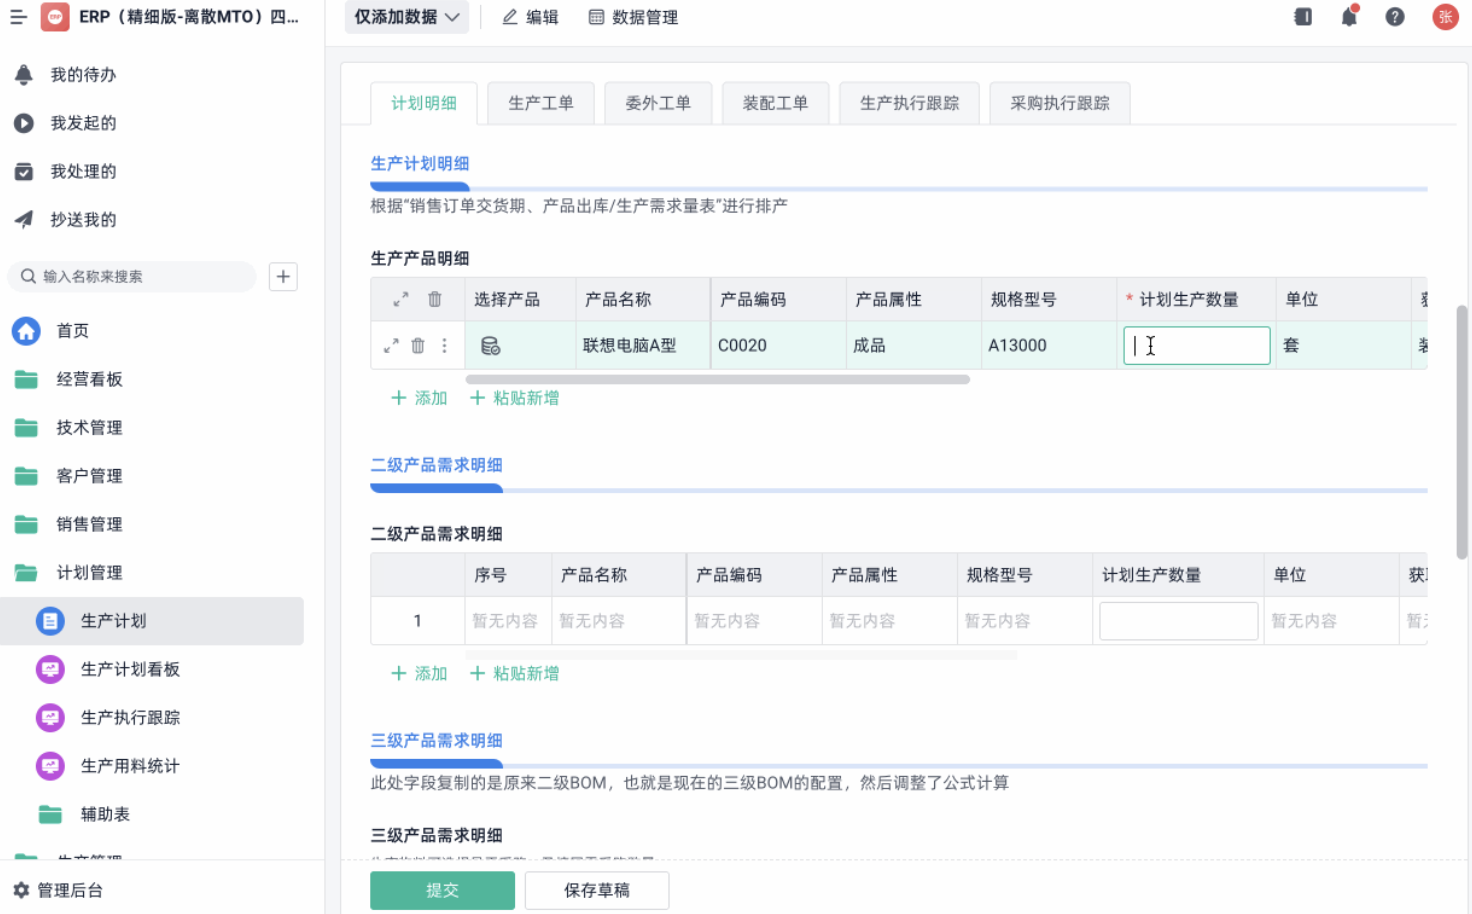Screen dimensions: 1472x914
Task: Open the notification bell icon
Action: click(x=1349, y=17)
